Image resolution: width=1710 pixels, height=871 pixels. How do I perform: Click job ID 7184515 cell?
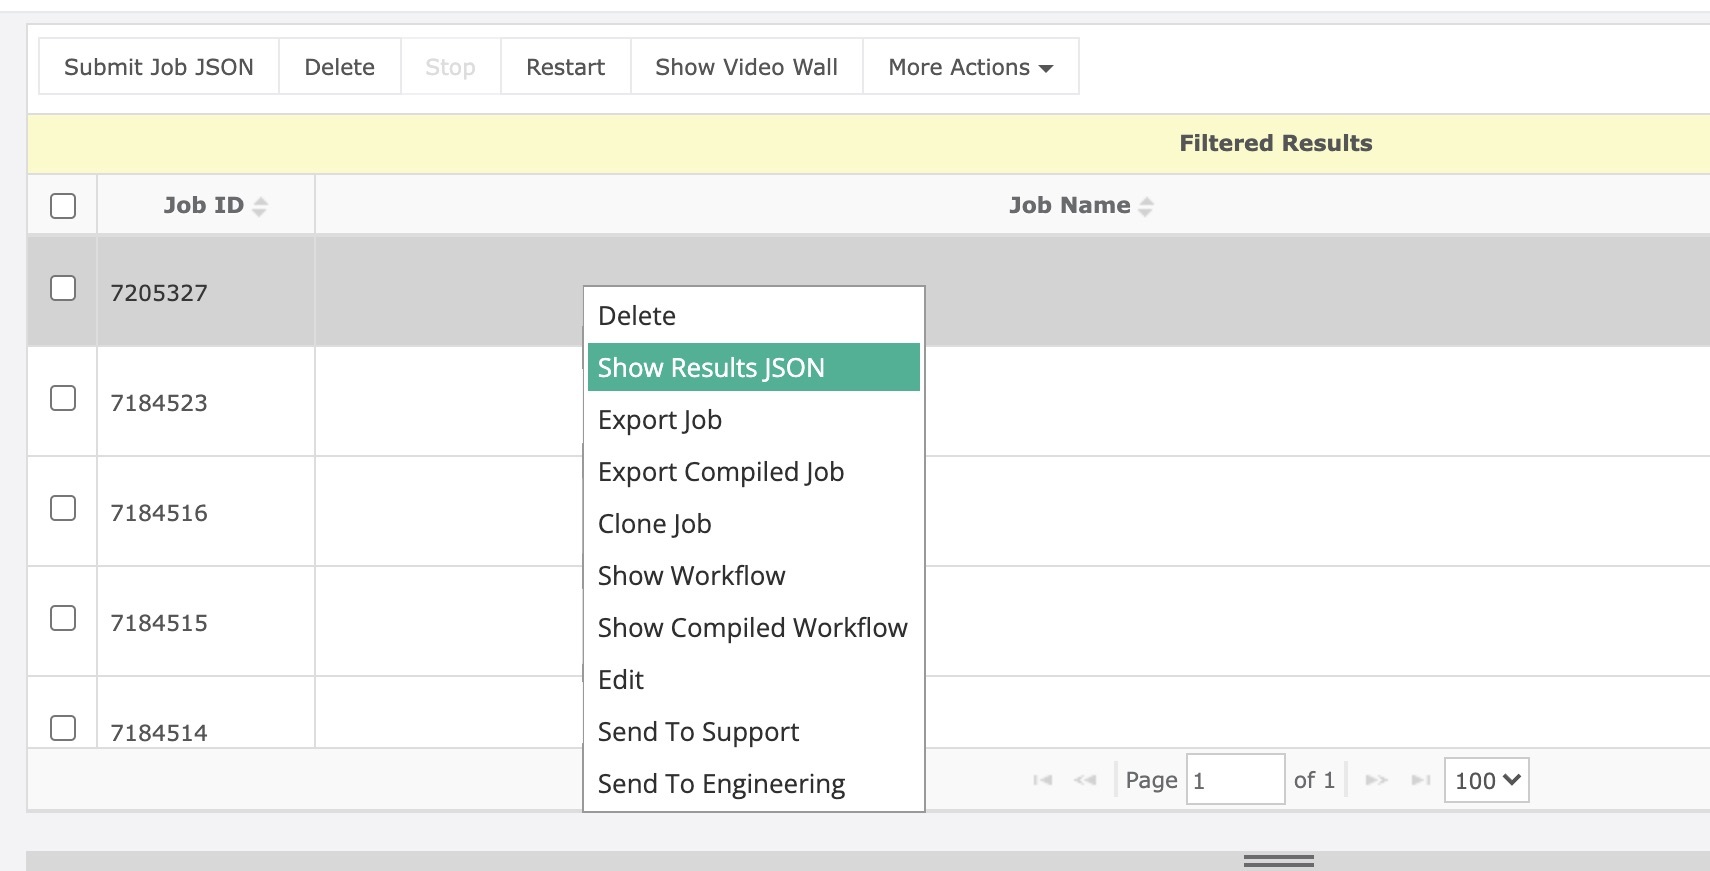coord(206,622)
